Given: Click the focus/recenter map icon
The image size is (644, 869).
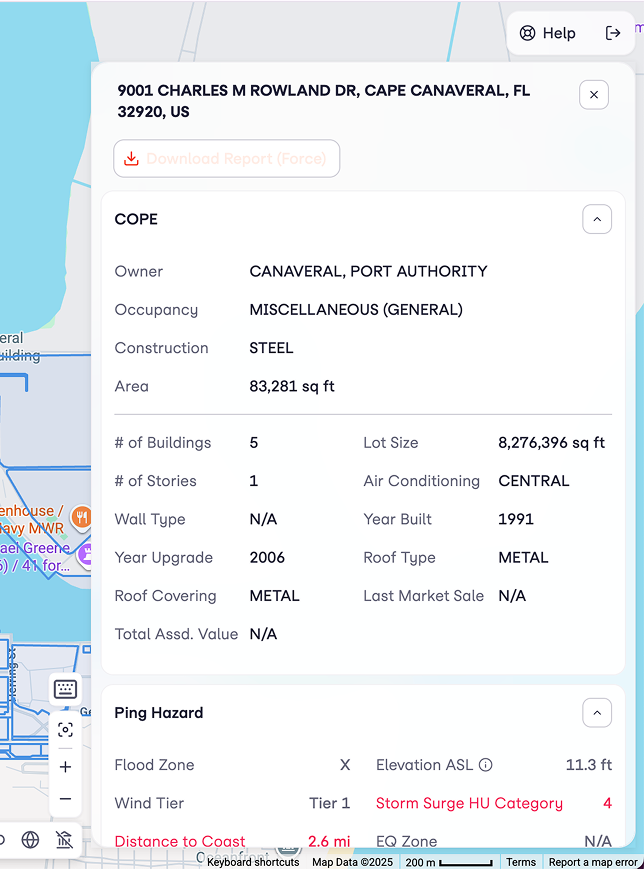Looking at the screenshot, I should pyautogui.click(x=65, y=730).
